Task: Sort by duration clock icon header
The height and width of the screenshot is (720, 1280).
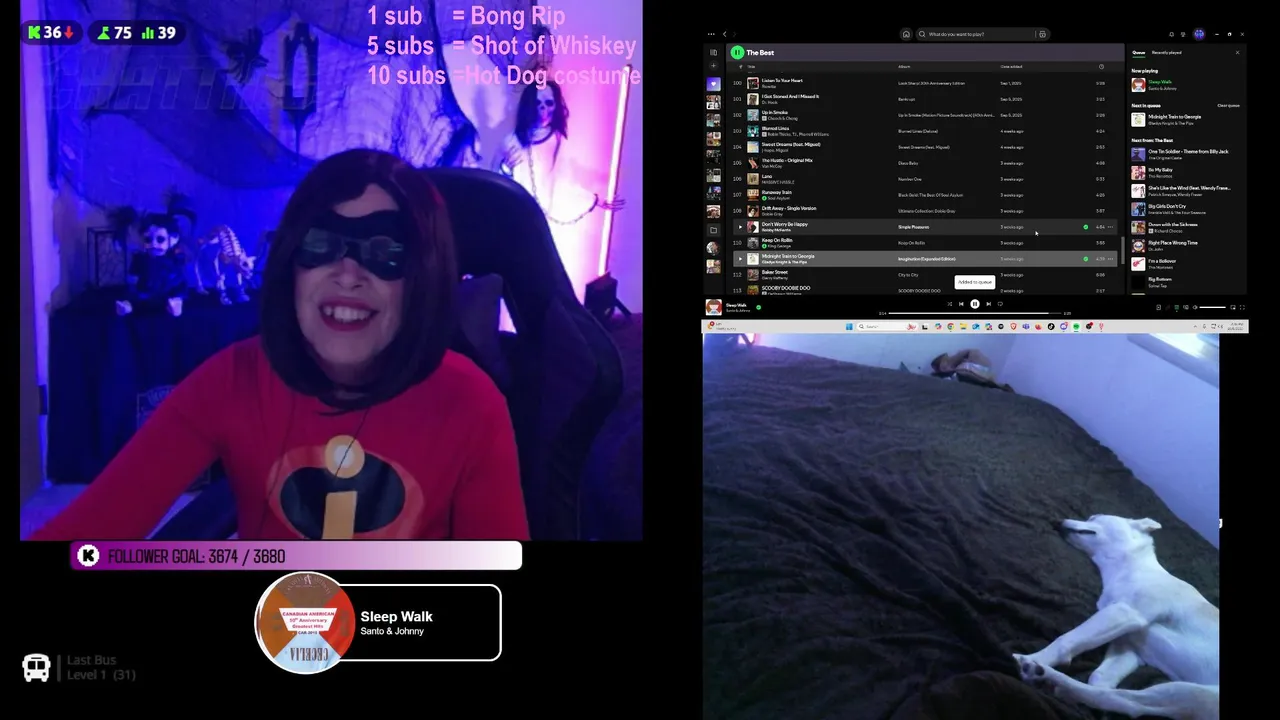Action: [x=1101, y=67]
